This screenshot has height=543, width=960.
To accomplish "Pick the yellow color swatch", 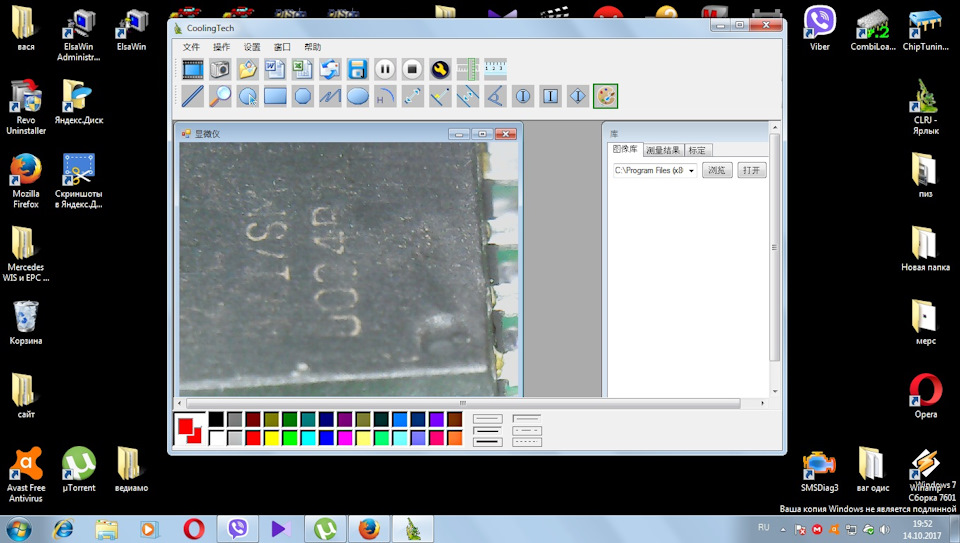I will click(271, 438).
